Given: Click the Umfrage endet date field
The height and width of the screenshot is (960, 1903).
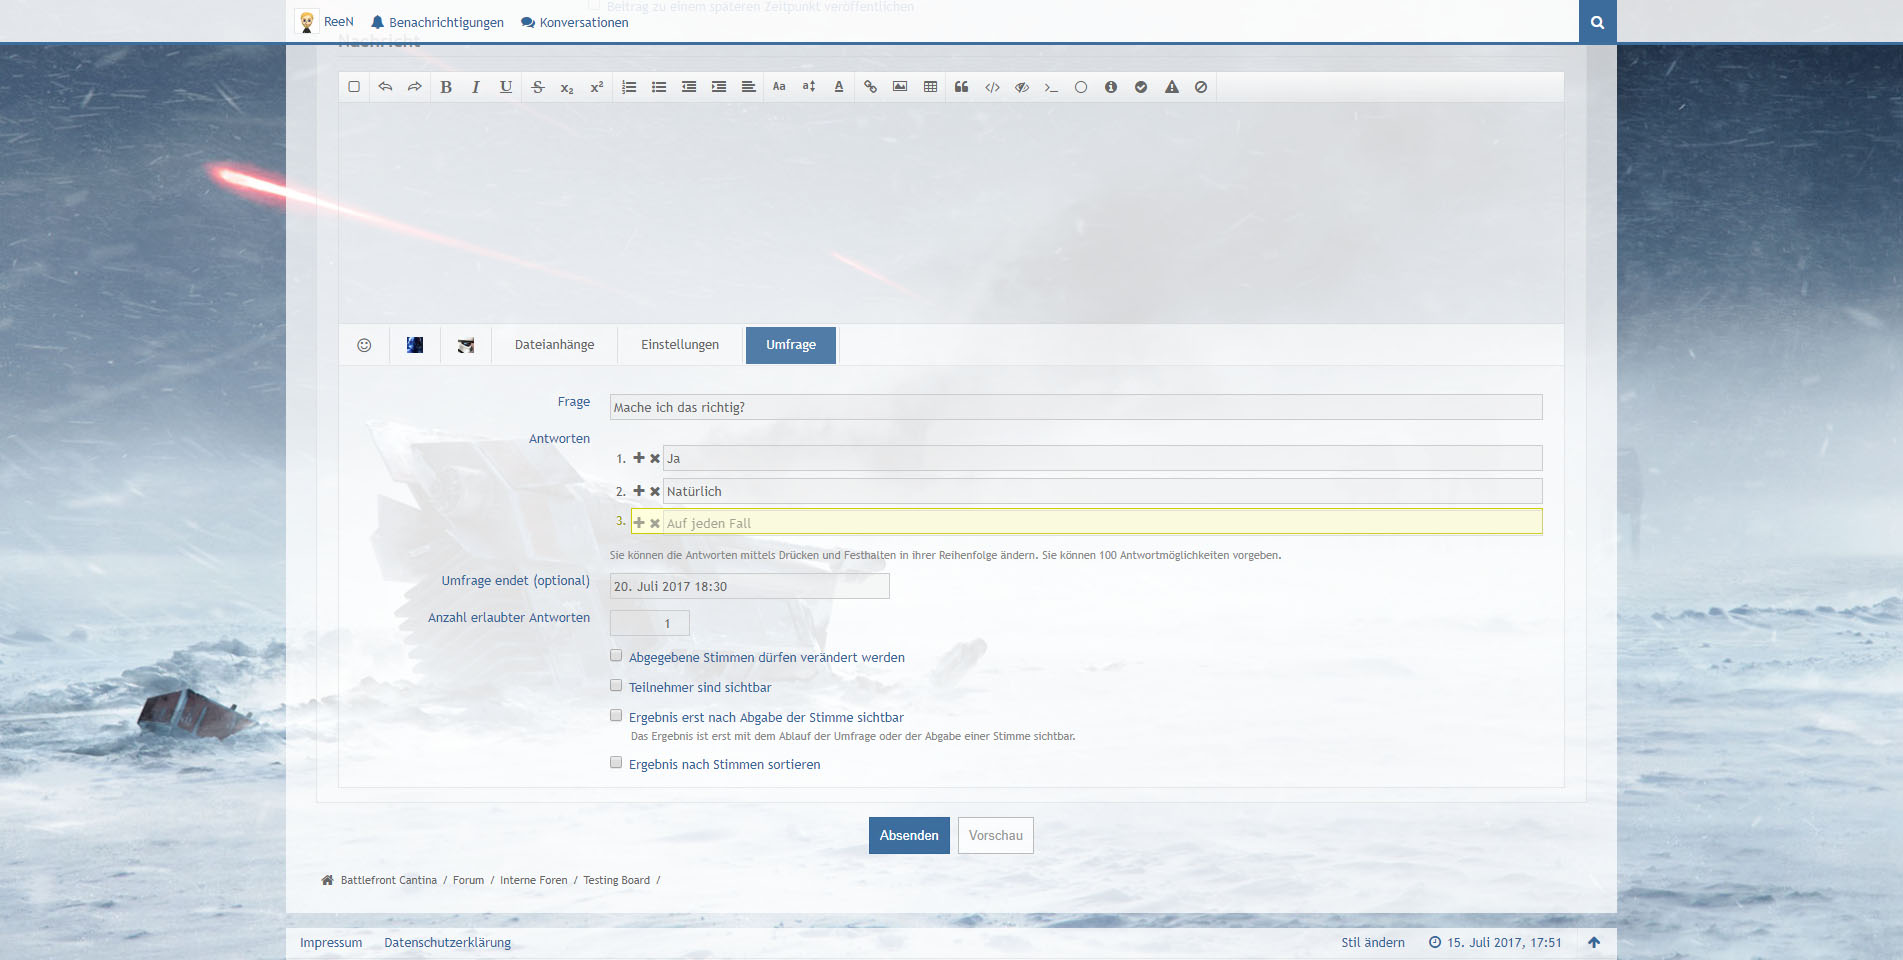Looking at the screenshot, I should 750,586.
